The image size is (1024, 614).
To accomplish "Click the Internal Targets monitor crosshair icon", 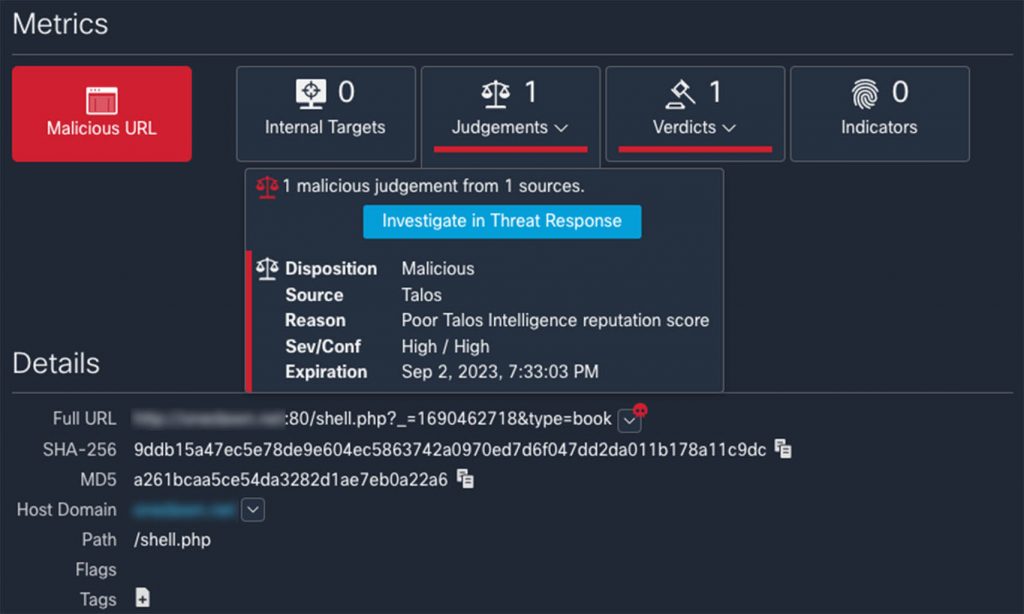I will 311,93.
